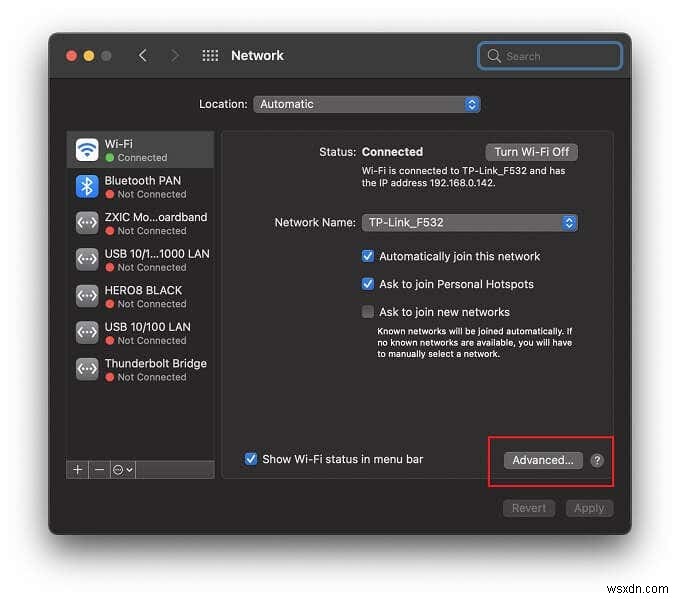Click the Apply button
Image resolution: width=680 pixels, height=599 pixels.
[589, 508]
